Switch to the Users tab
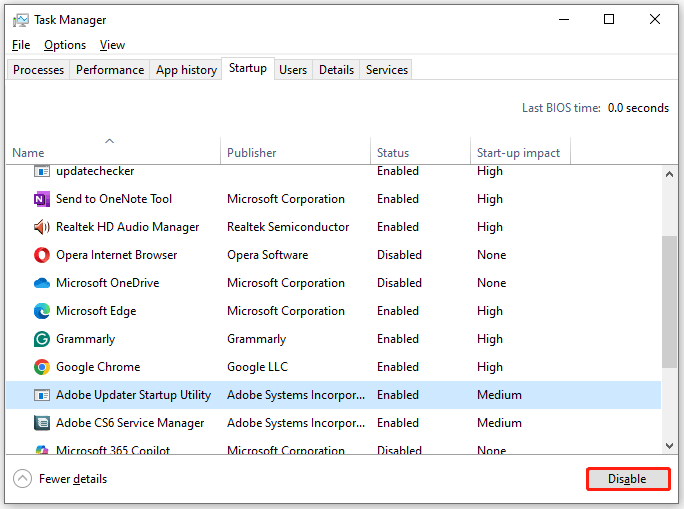 pyautogui.click(x=293, y=70)
